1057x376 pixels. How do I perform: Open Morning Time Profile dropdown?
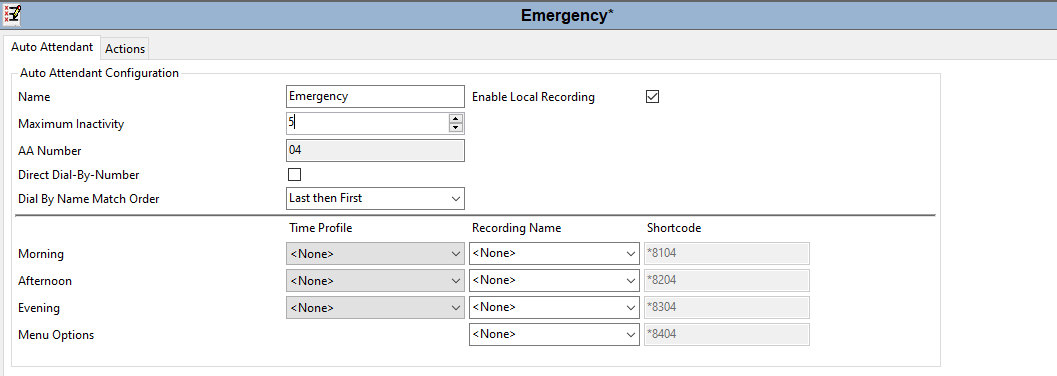(375, 253)
